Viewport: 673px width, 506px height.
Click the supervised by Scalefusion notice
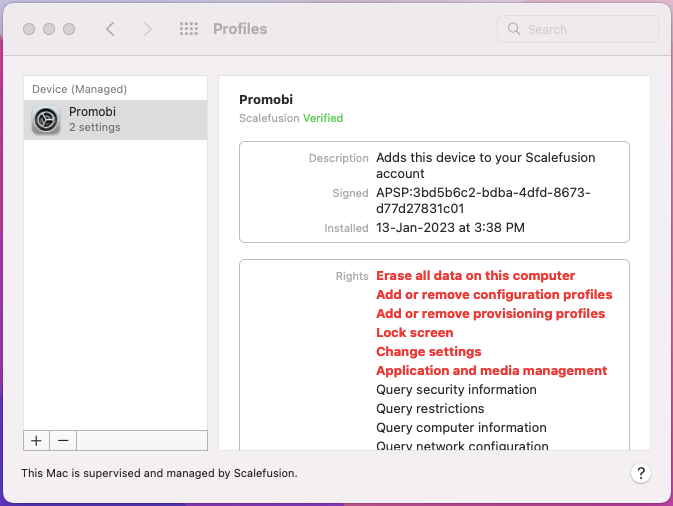coord(159,473)
